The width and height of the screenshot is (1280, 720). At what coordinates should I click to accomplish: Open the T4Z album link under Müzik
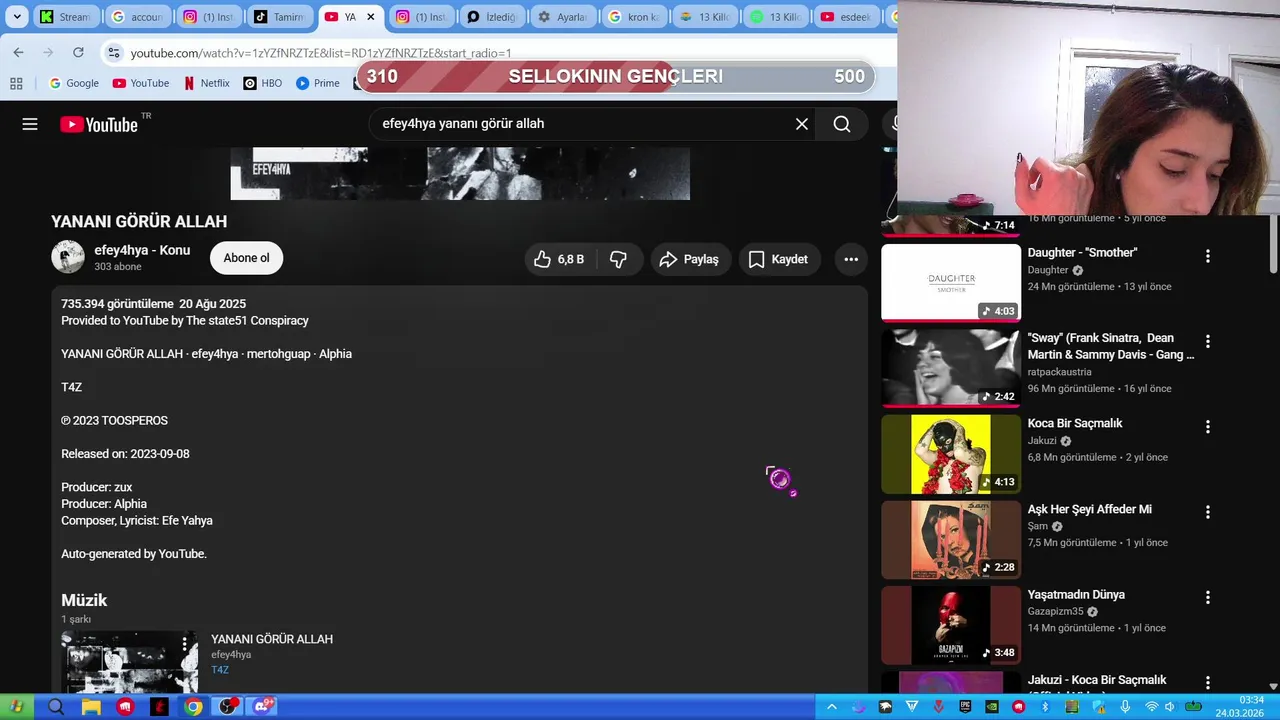click(x=220, y=670)
